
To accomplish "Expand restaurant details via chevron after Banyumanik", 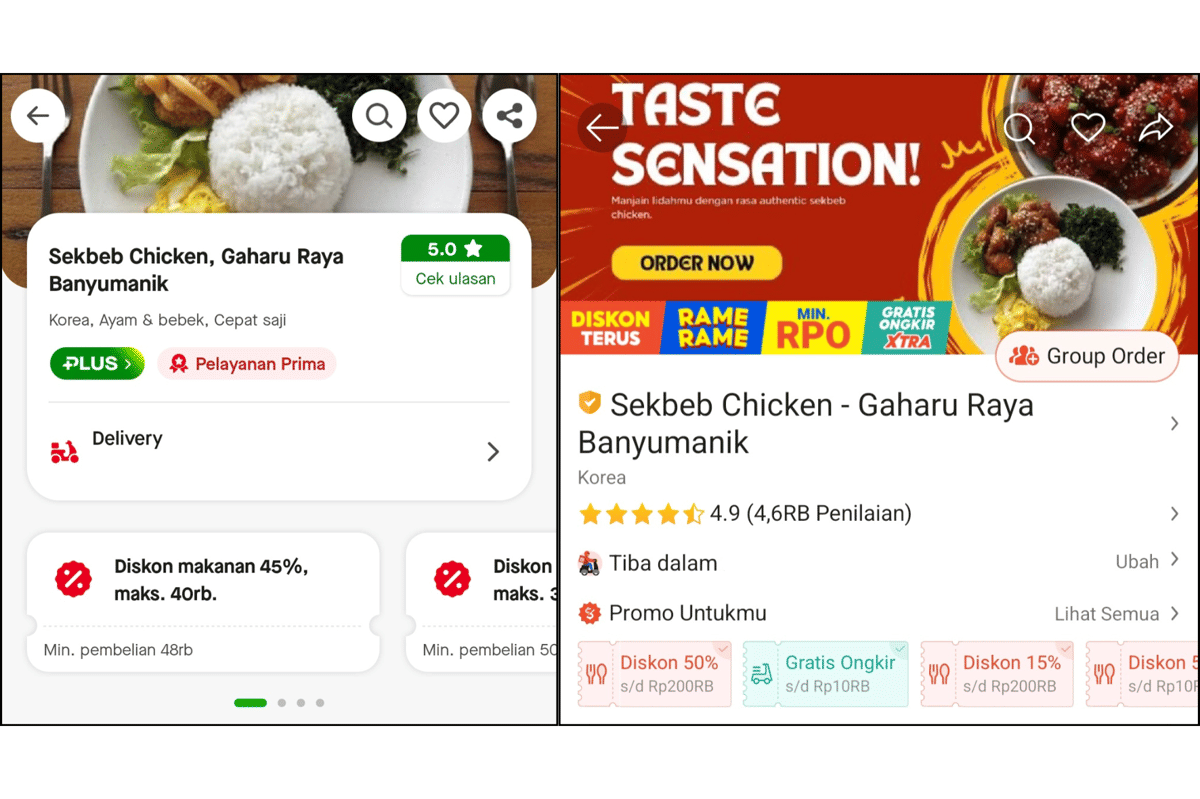I will (1173, 423).
